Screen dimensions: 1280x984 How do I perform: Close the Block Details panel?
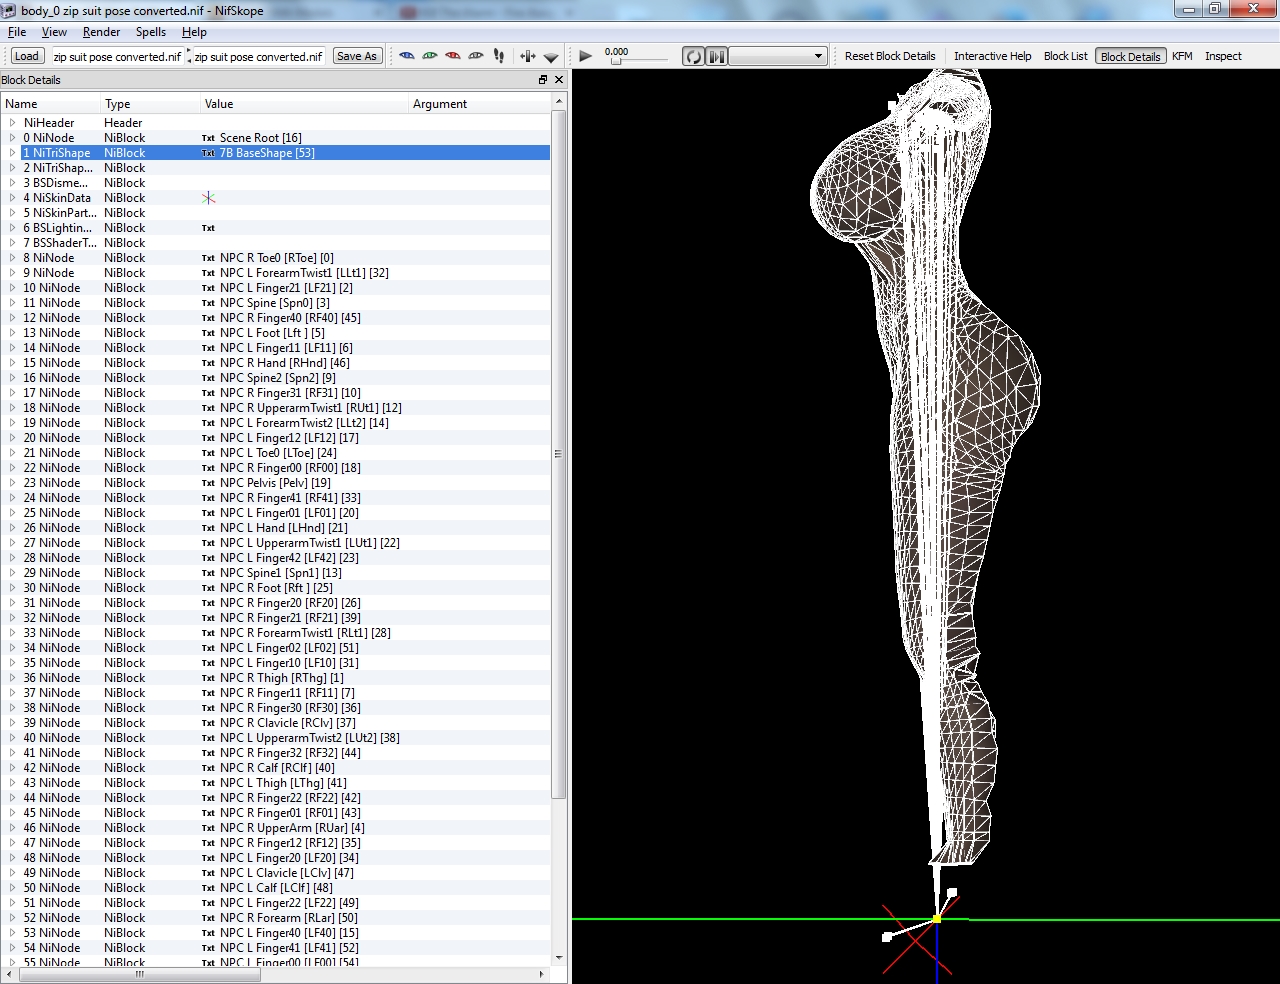coord(559,80)
